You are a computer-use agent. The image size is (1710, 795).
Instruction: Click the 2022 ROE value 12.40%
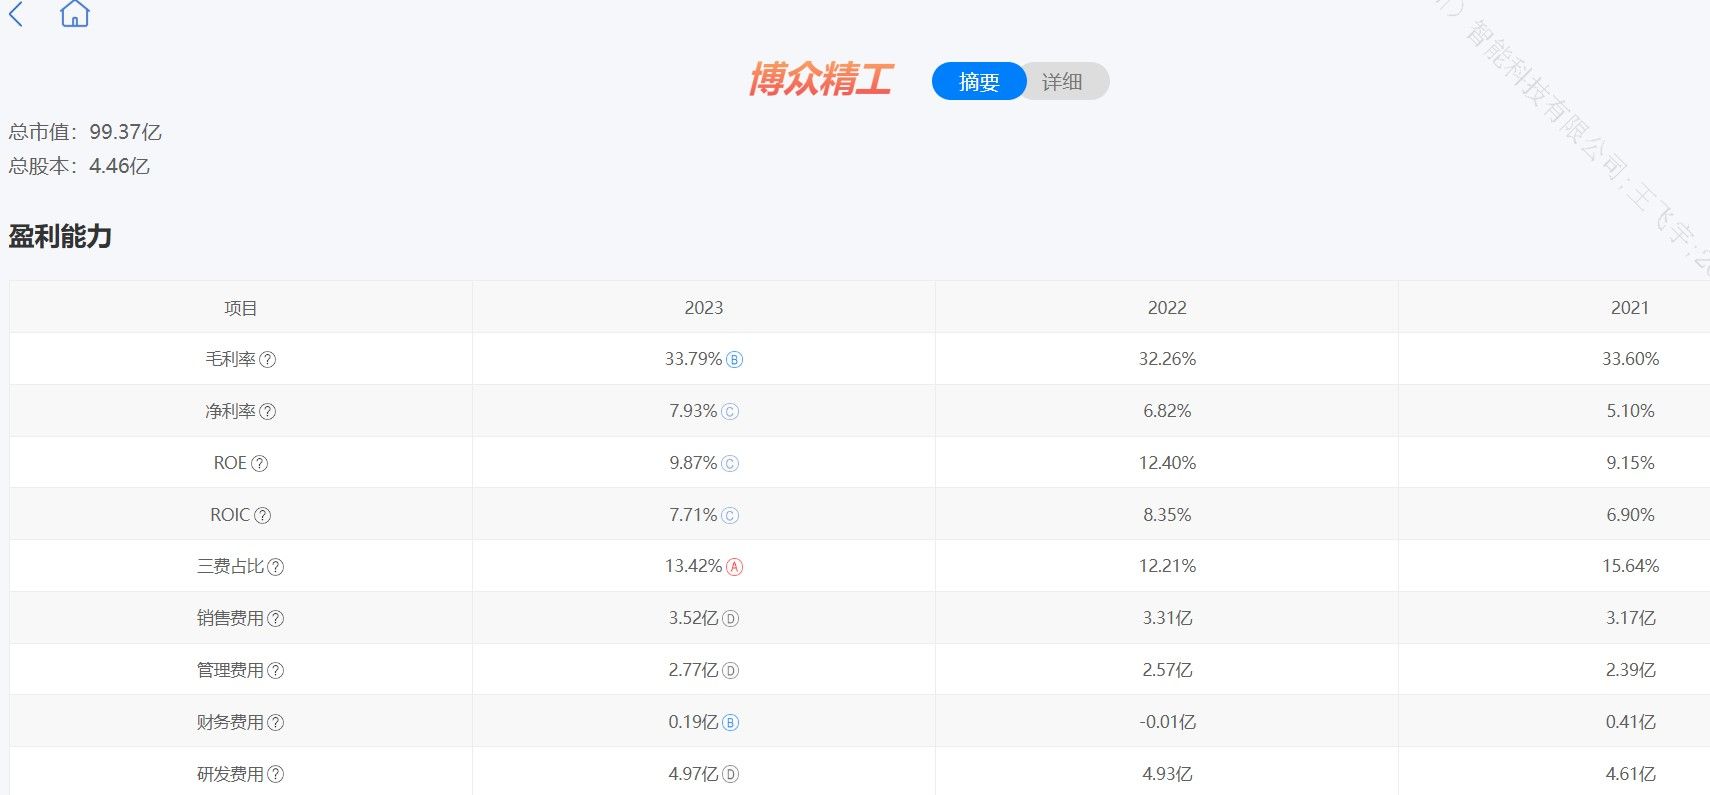click(1167, 463)
